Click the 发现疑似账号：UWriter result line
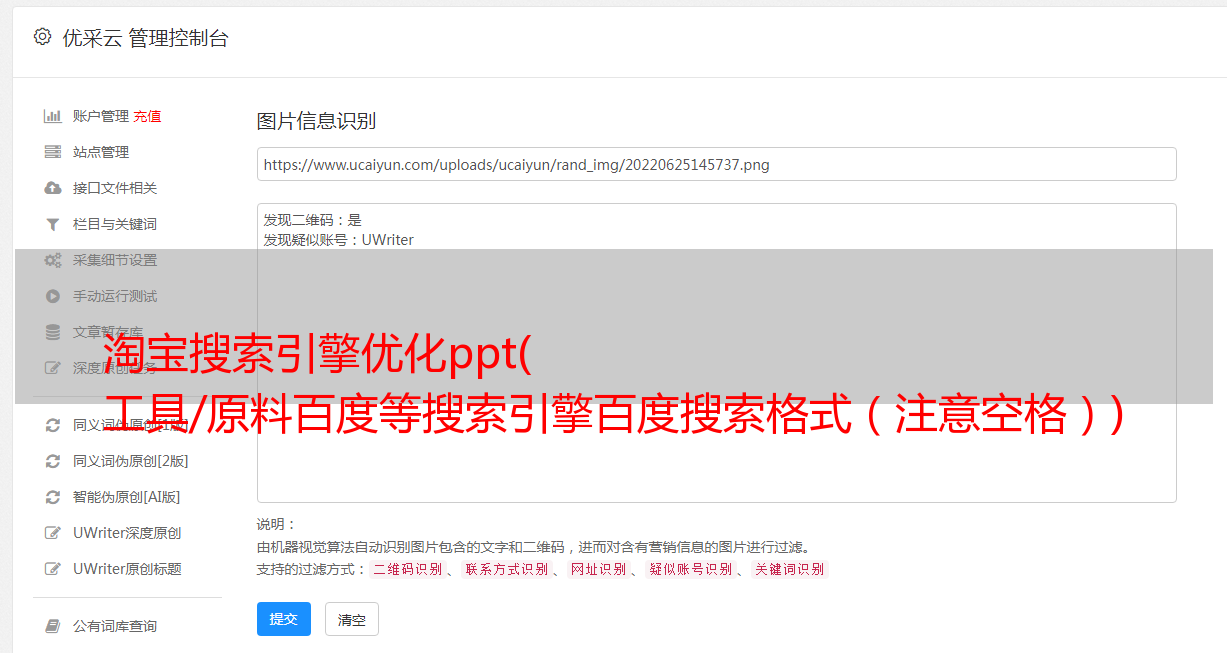1227x653 pixels. click(339, 240)
